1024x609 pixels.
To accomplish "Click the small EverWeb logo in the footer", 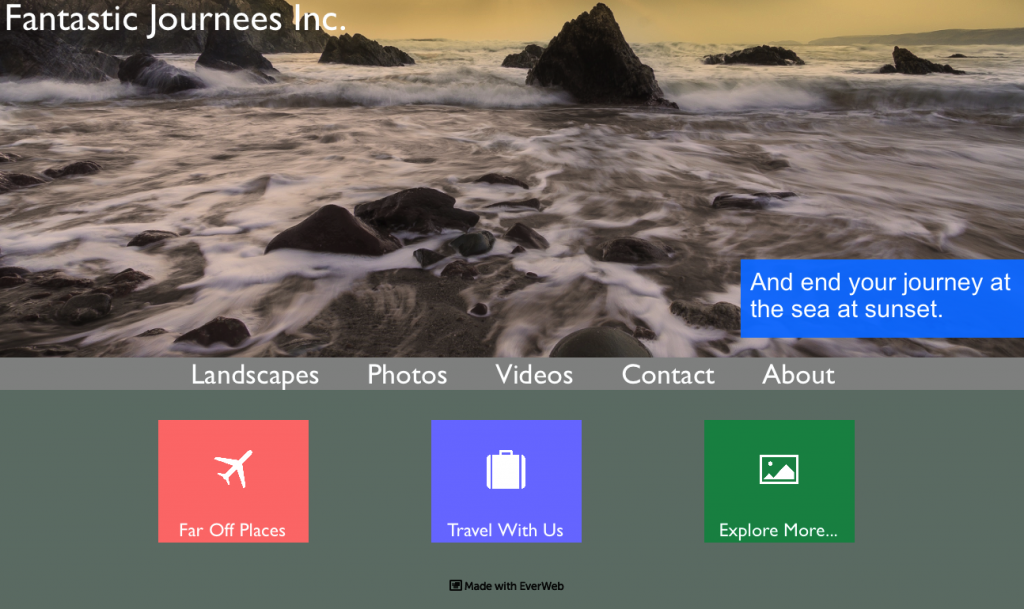I will click(x=454, y=586).
